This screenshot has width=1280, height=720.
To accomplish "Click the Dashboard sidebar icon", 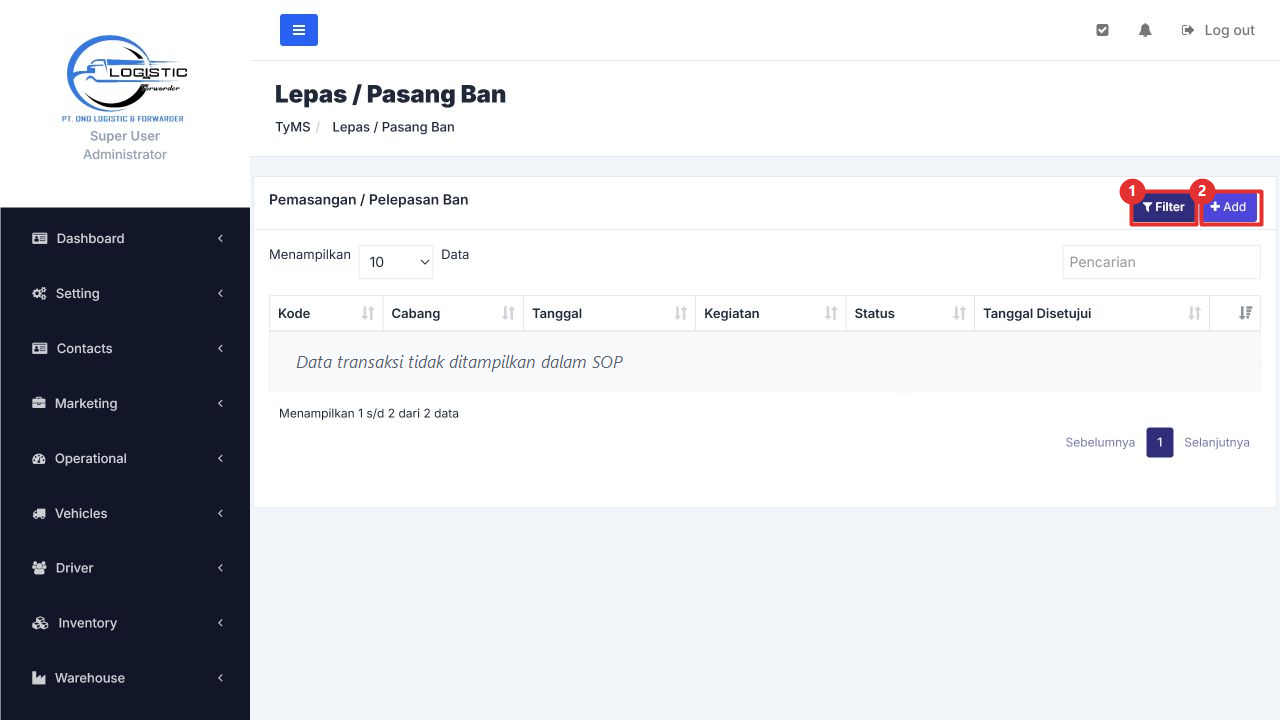I will pos(40,238).
